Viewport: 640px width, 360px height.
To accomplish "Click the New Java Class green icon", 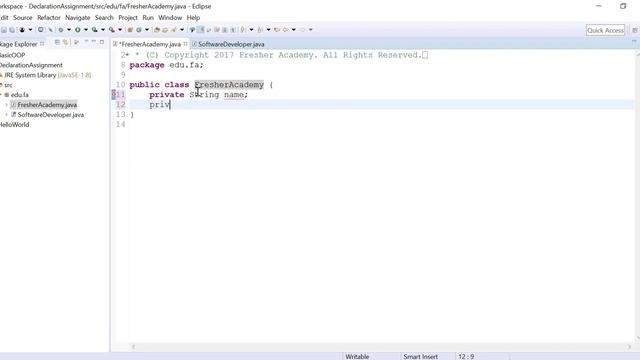I will [139, 30].
